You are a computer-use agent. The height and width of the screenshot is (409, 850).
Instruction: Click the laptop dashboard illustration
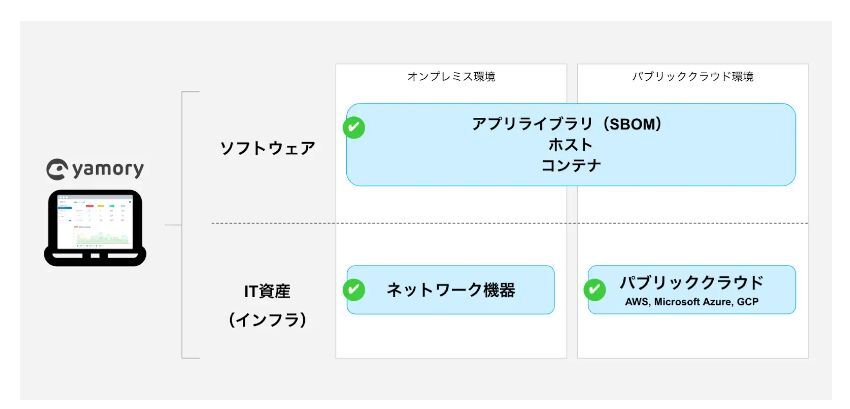click(95, 227)
